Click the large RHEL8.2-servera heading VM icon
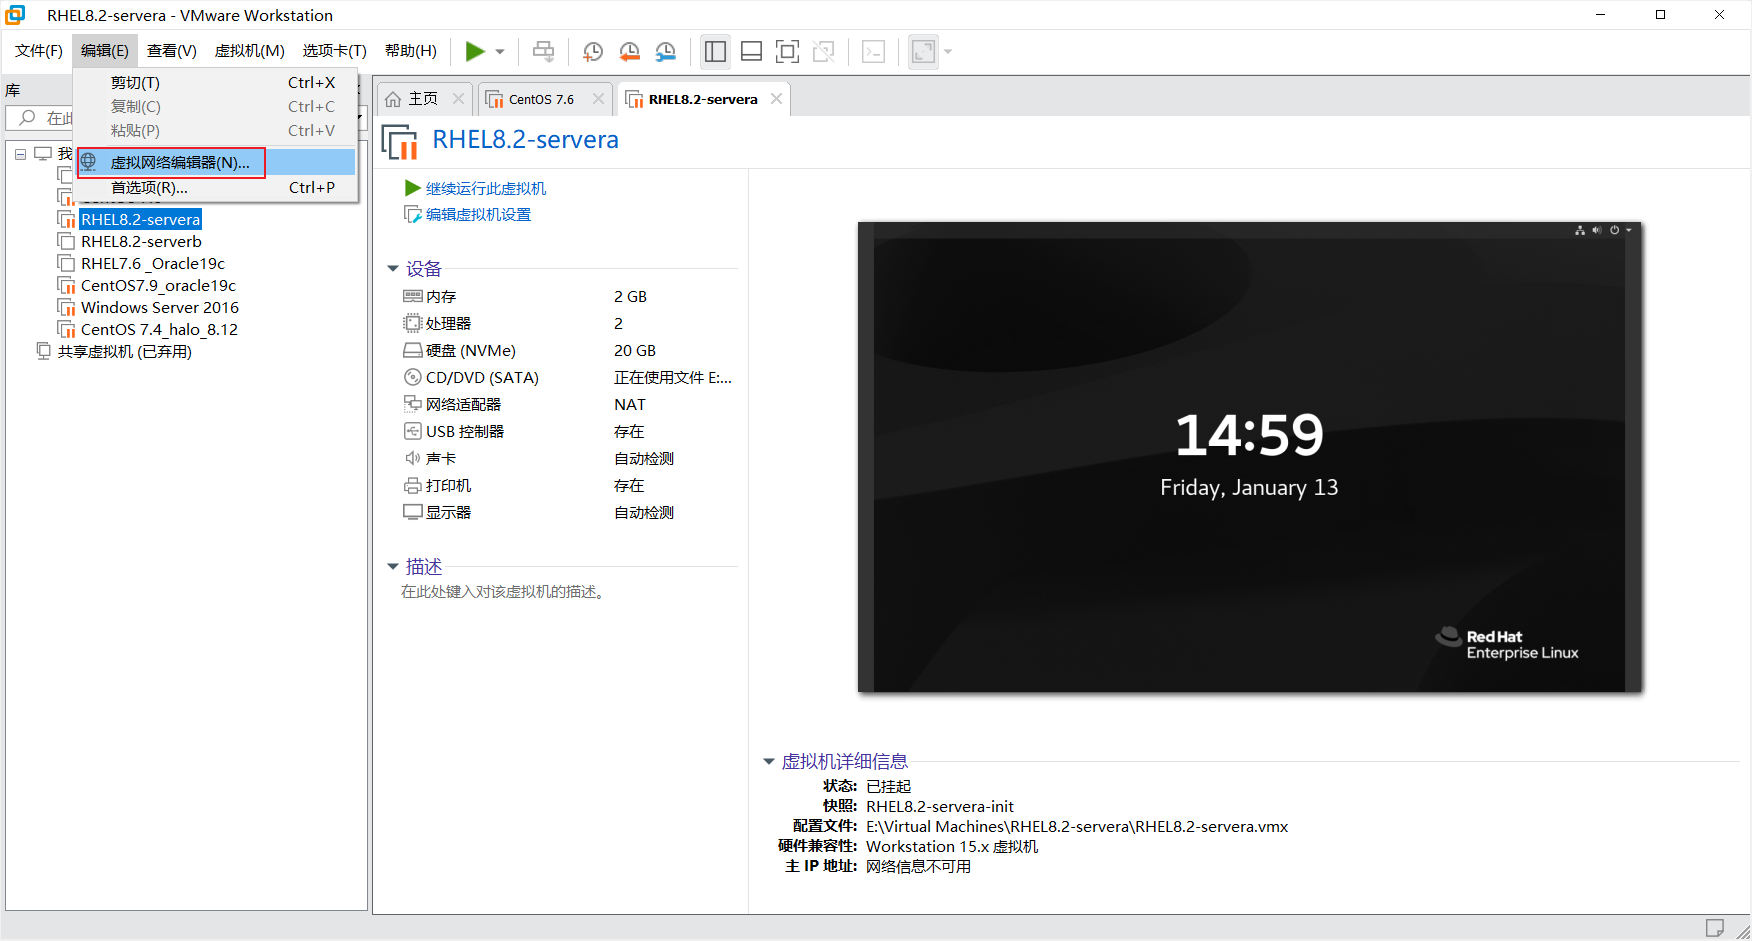Image resolution: width=1752 pixels, height=941 pixels. tap(400, 142)
